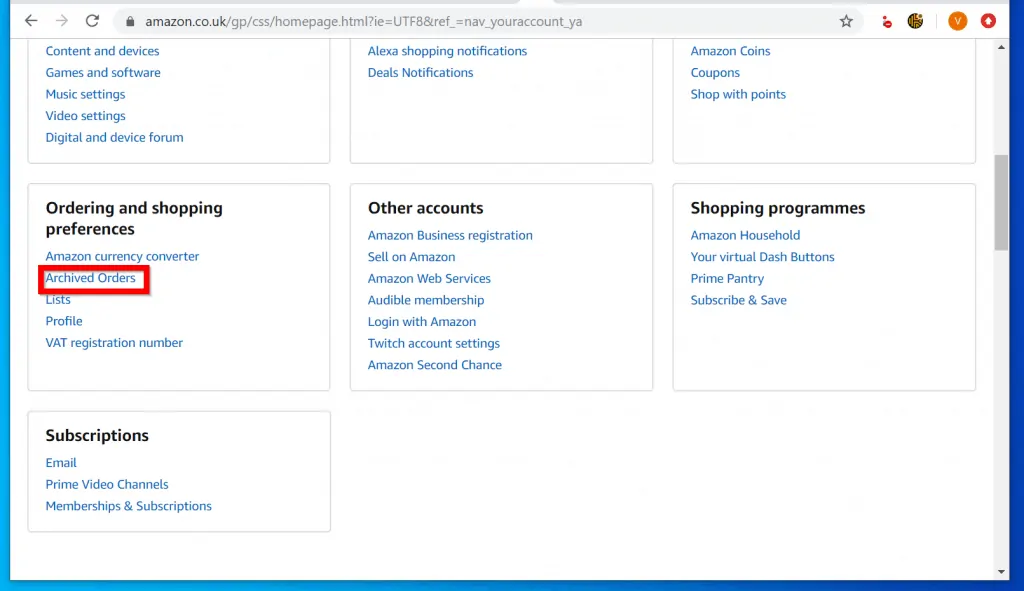This screenshot has height=591, width=1024.
Task: Open Memberships & Subscriptions link
Action: tap(129, 505)
